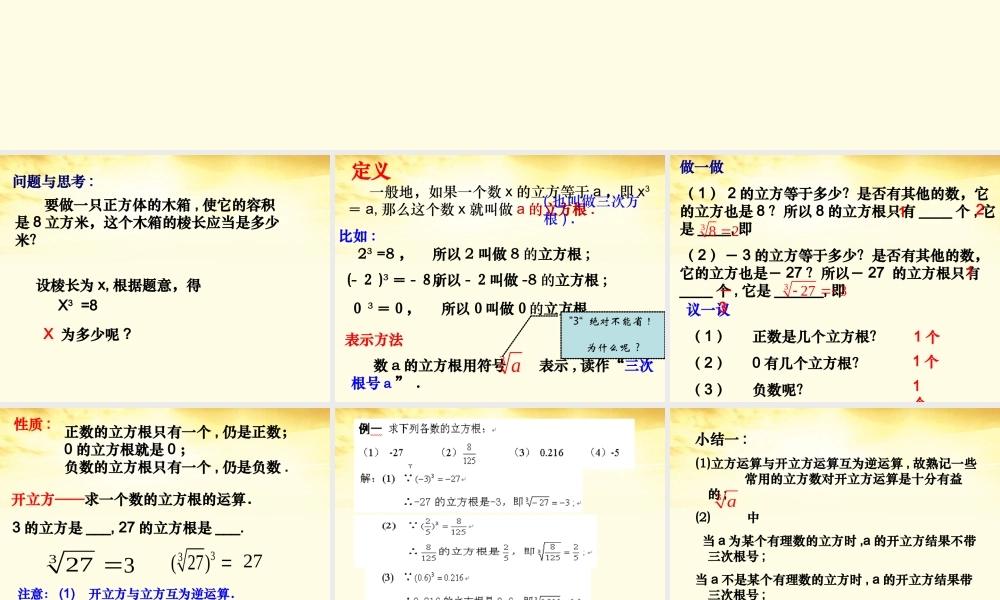Viewport: 1000px width, 600px height.
Task: Click the question 0 有几个立方根?
Action: pos(805,363)
